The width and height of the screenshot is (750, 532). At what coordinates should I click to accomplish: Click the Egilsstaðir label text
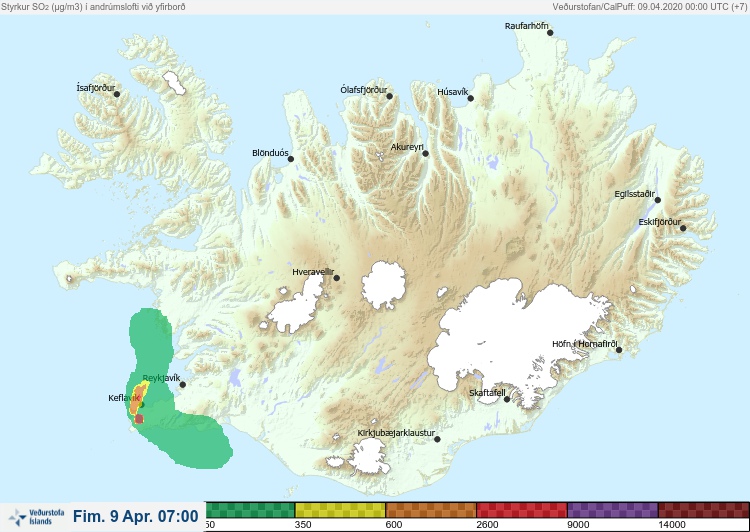(x=634, y=194)
